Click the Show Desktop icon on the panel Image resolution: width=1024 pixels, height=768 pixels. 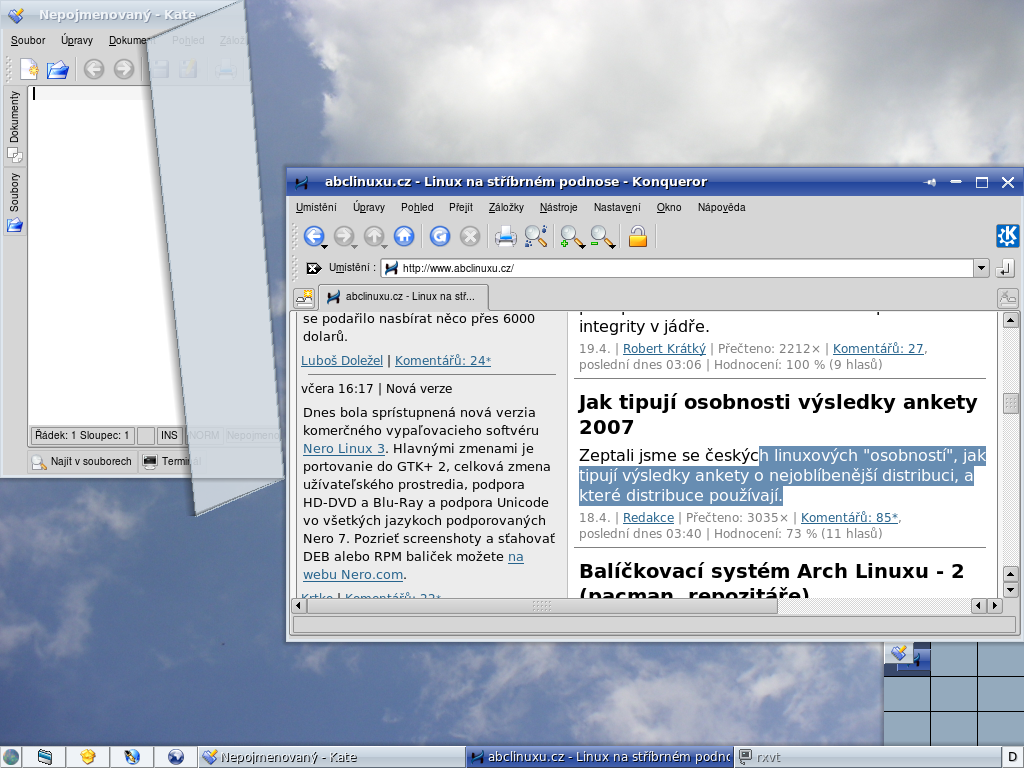pos(44,757)
